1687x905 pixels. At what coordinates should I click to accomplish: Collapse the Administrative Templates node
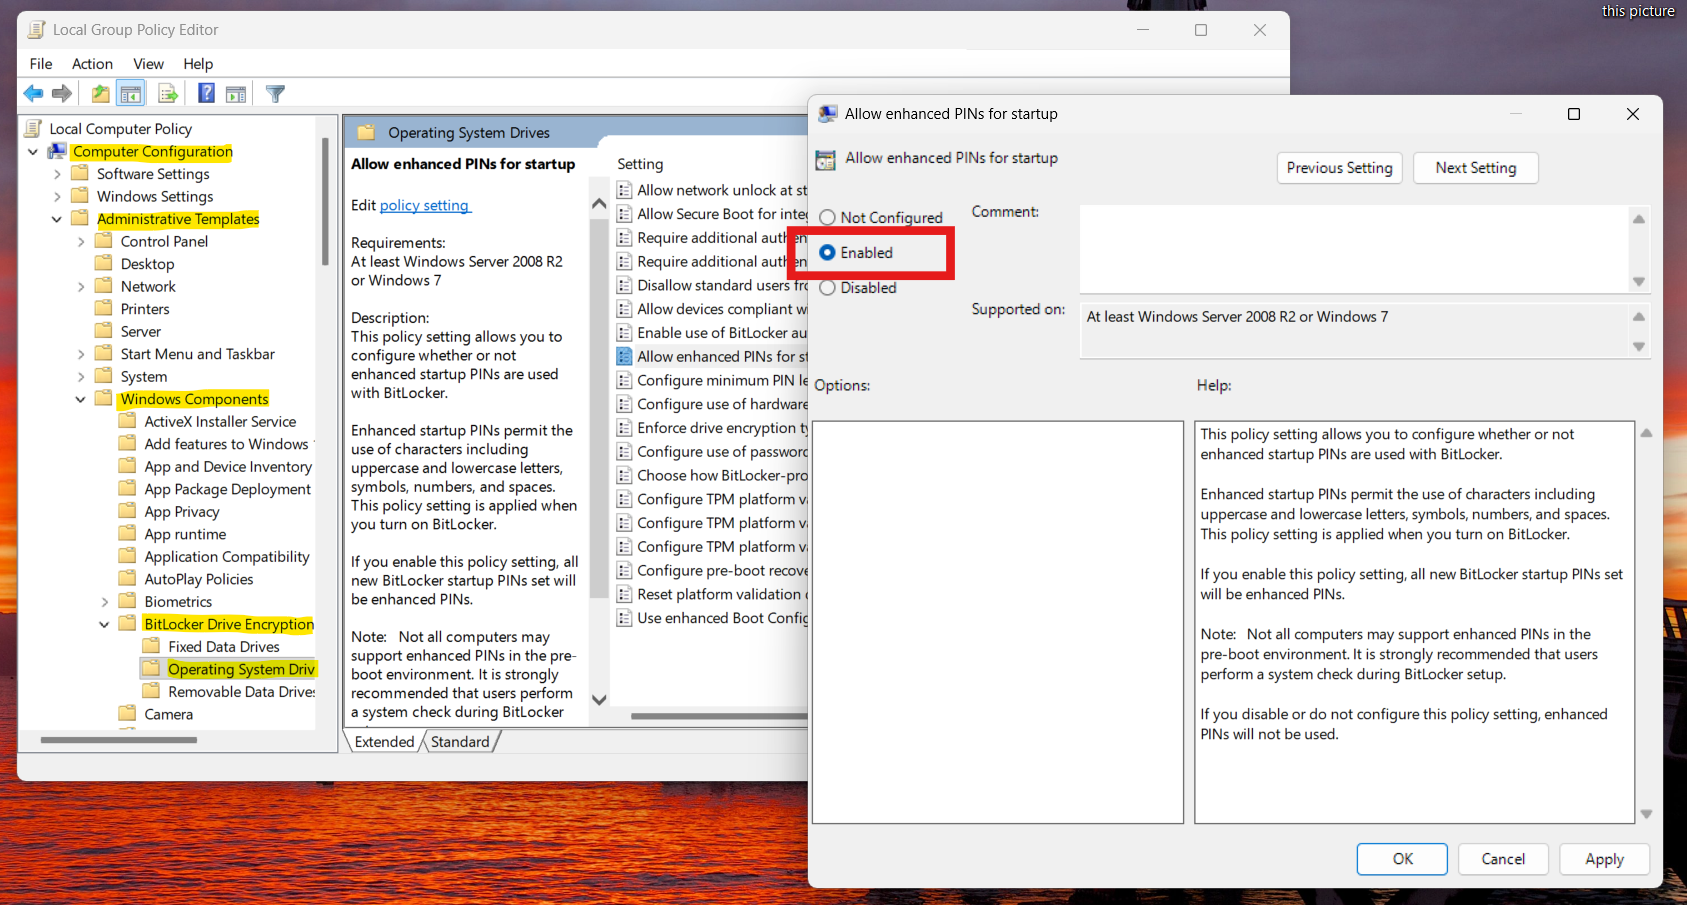58,218
